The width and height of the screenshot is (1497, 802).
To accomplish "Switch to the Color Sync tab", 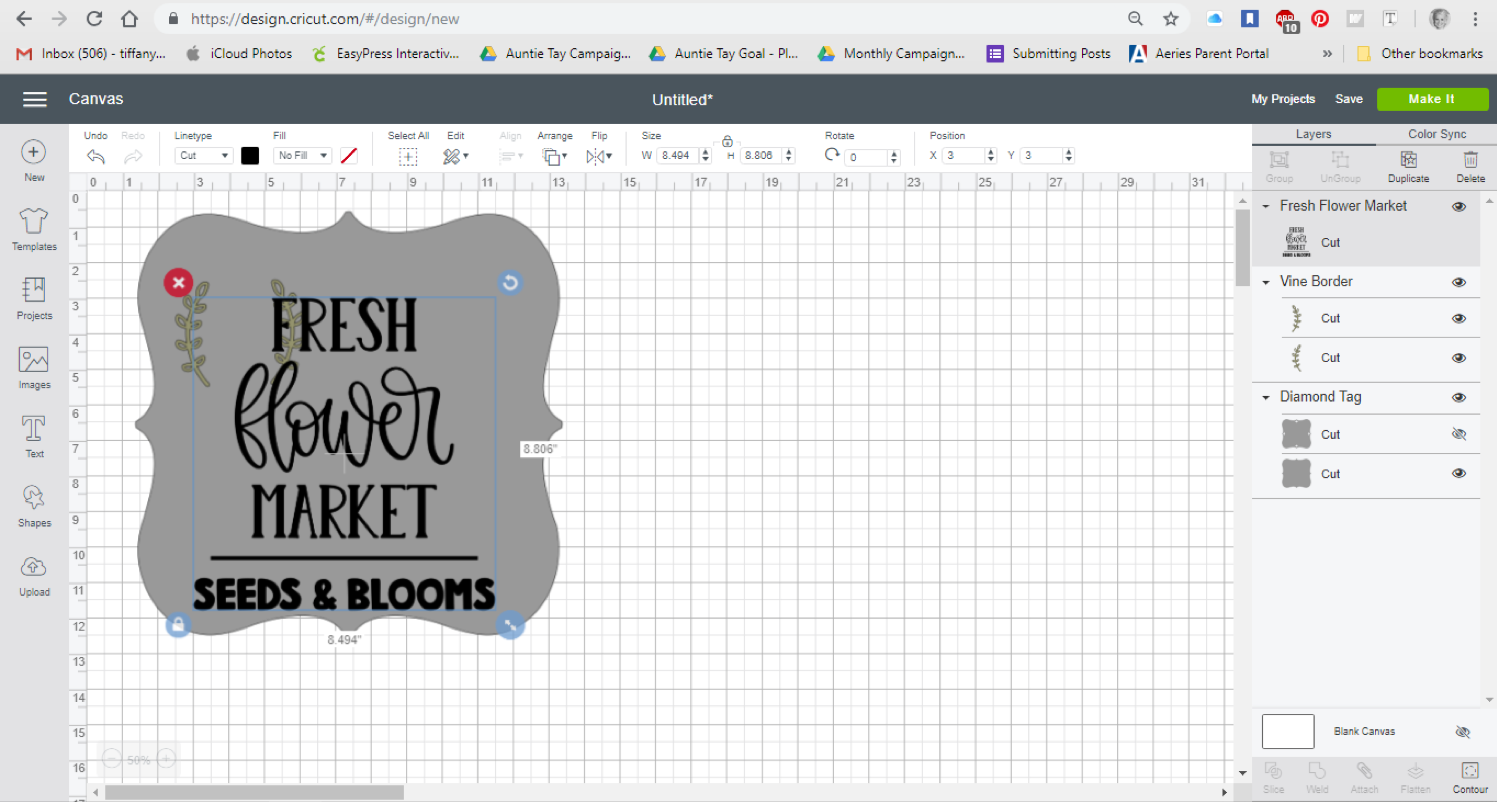I will pyautogui.click(x=1436, y=134).
